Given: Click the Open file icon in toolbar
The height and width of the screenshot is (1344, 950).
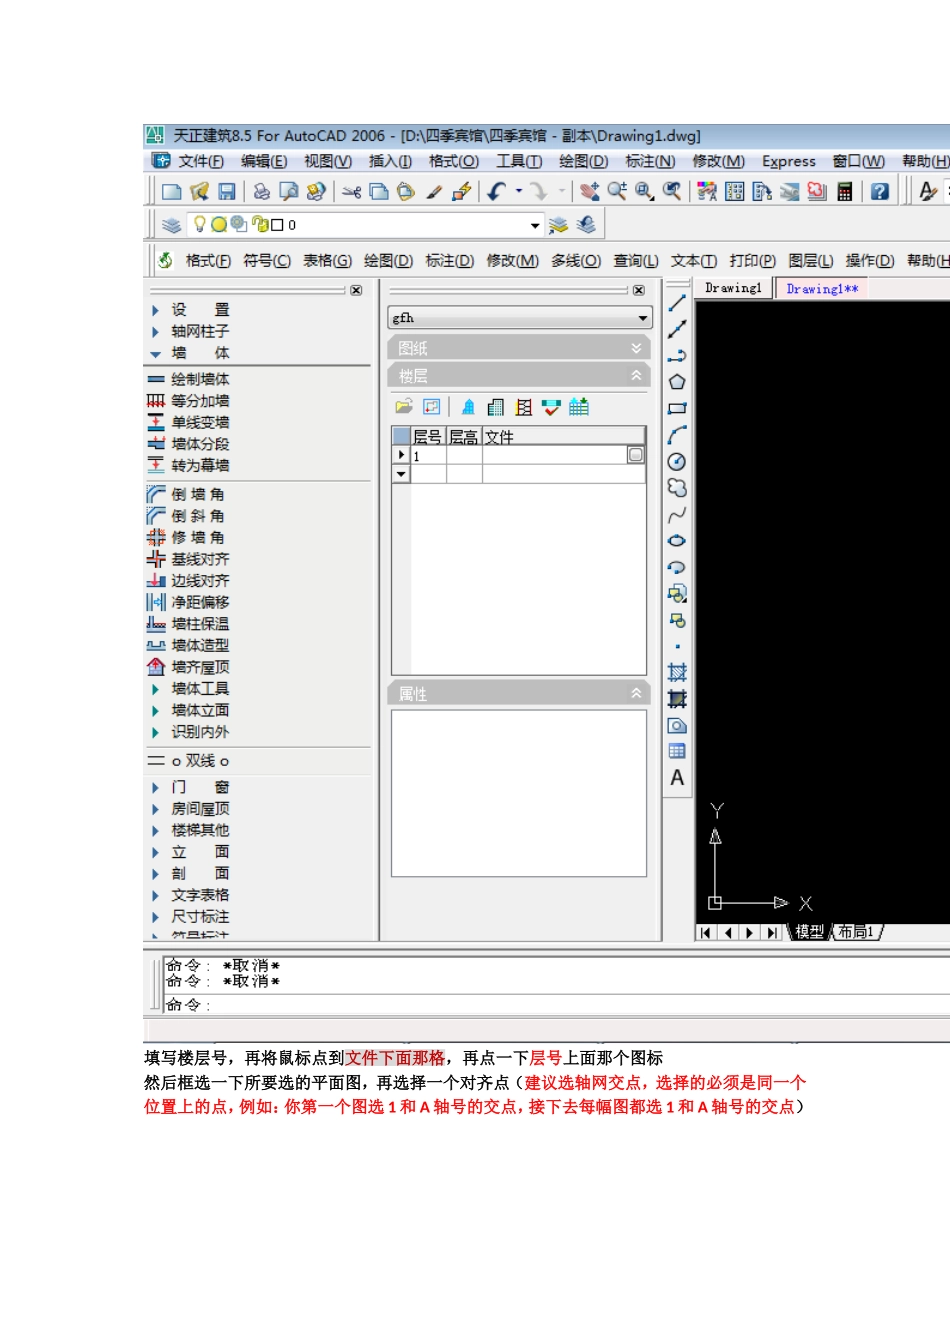Looking at the screenshot, I should point(200,191).
